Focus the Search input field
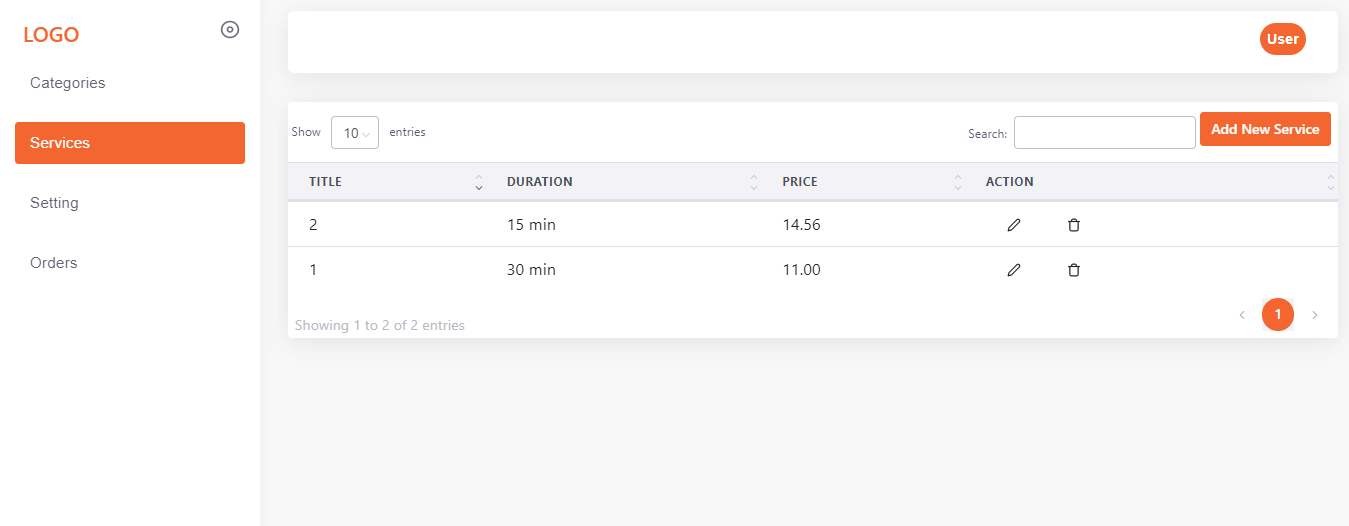 pos(1104,133)
